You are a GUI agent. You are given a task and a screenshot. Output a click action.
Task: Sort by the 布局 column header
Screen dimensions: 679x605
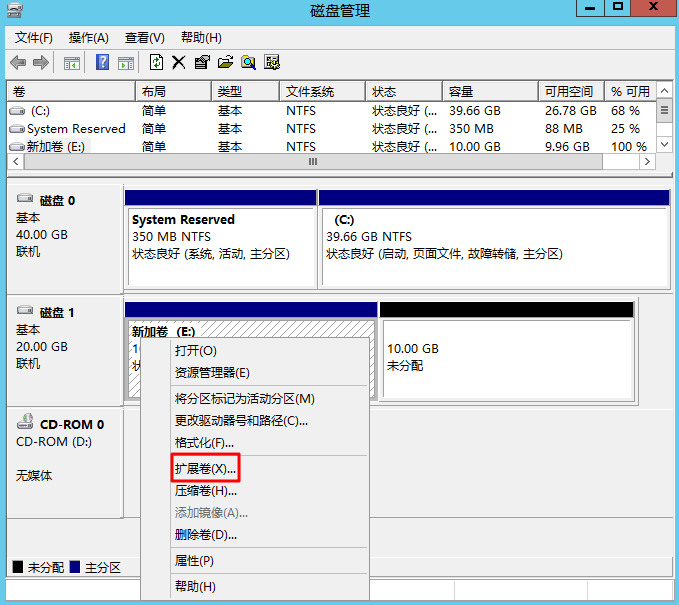tap(173, 91)
